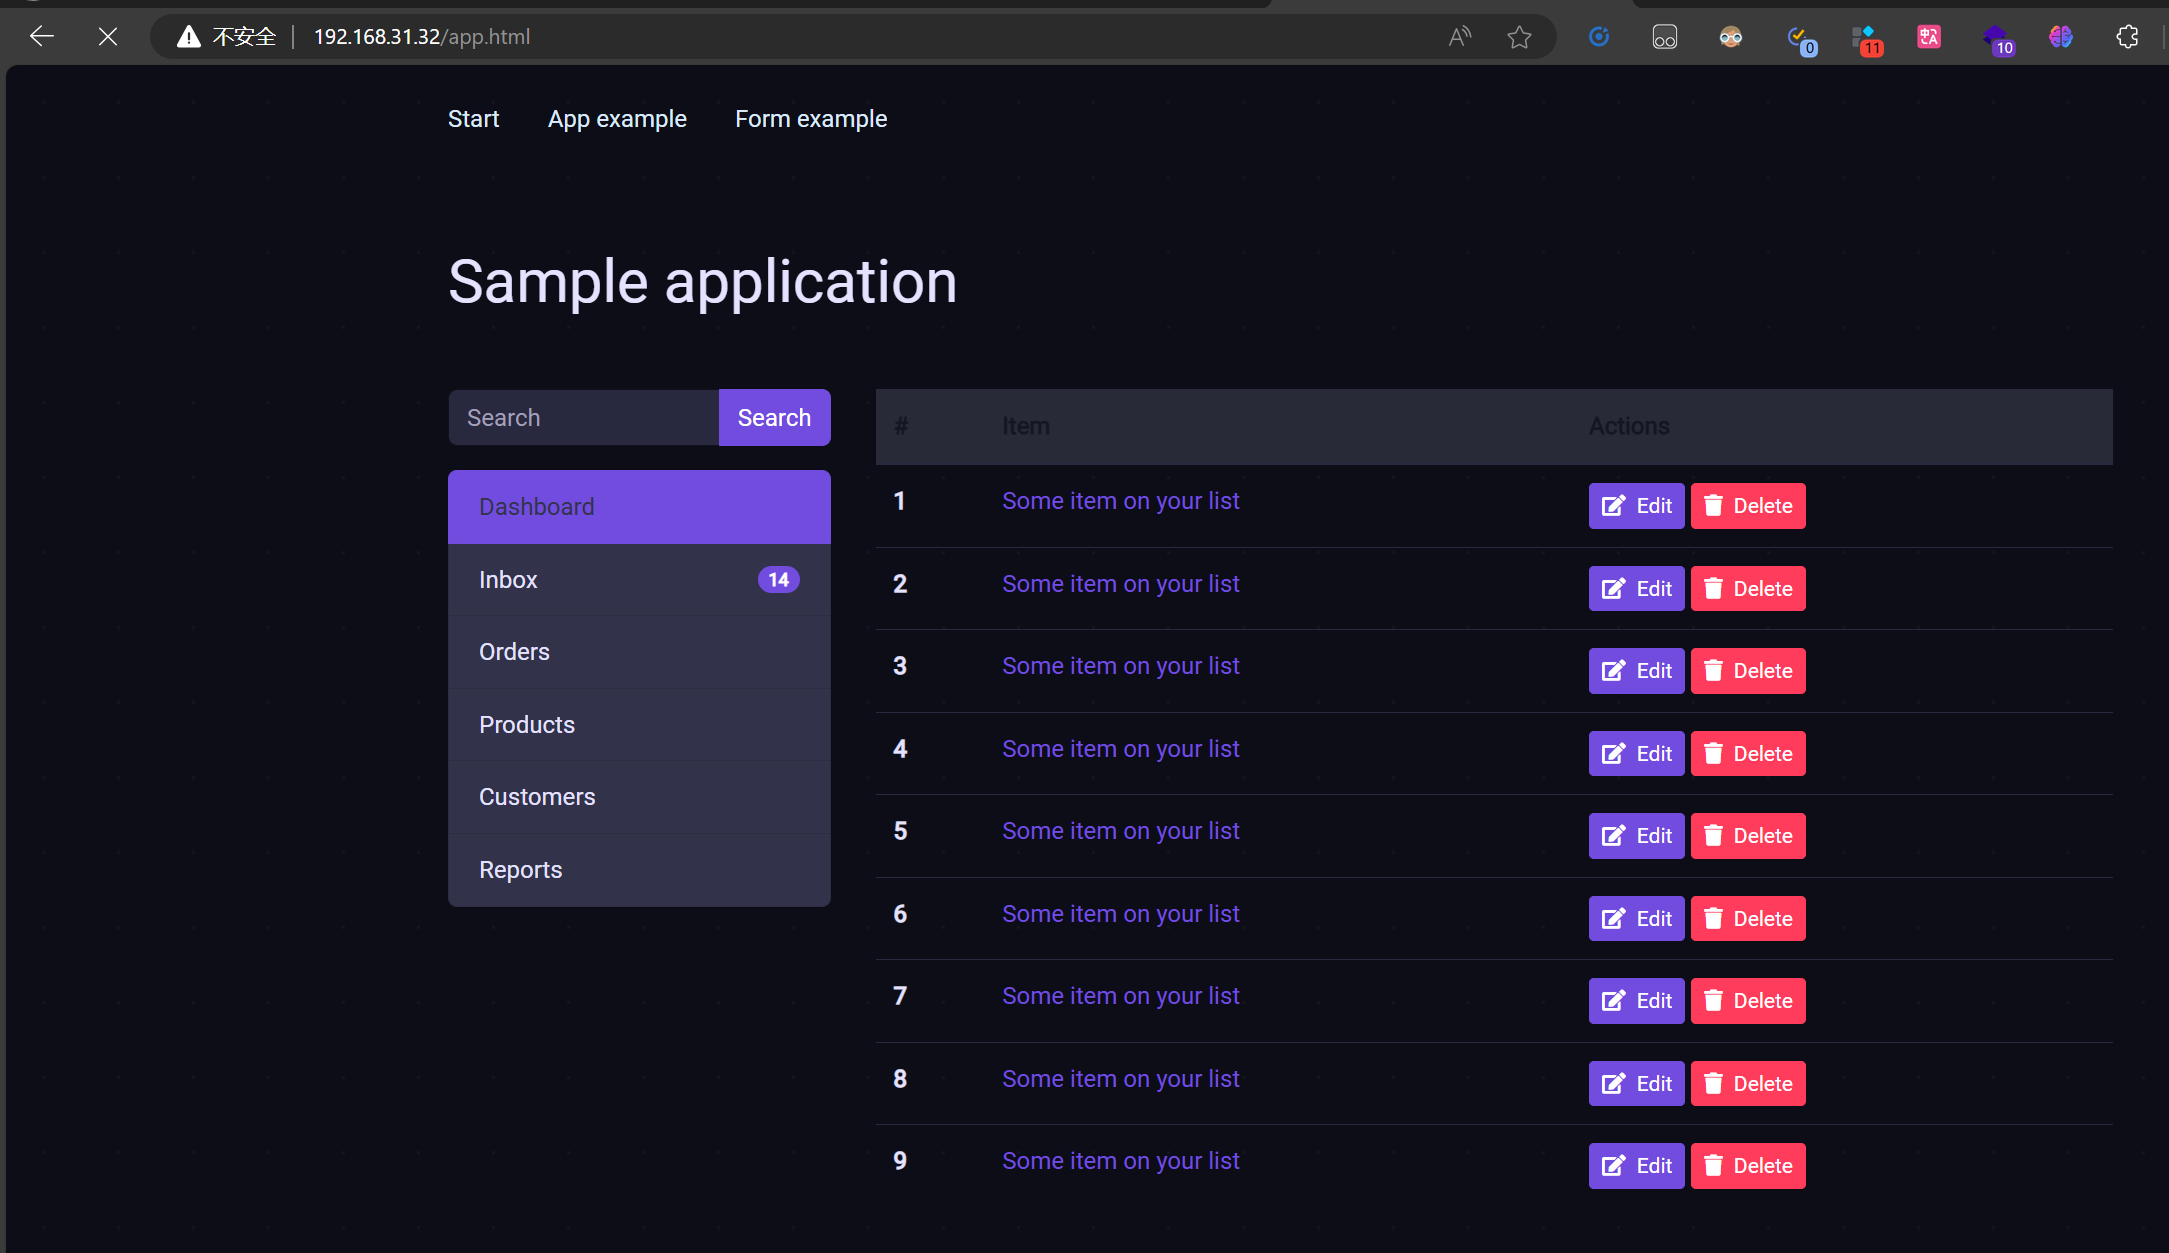The width and height of the screenshot is (2169, 1253).
Task: Edit item in row 2
Action: tap(1636, 589)
